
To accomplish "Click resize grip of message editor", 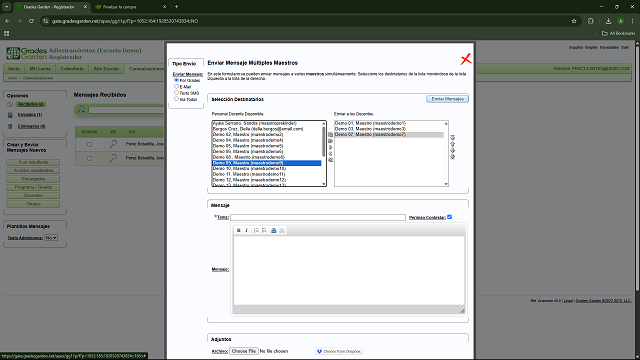I will (462, 311).
